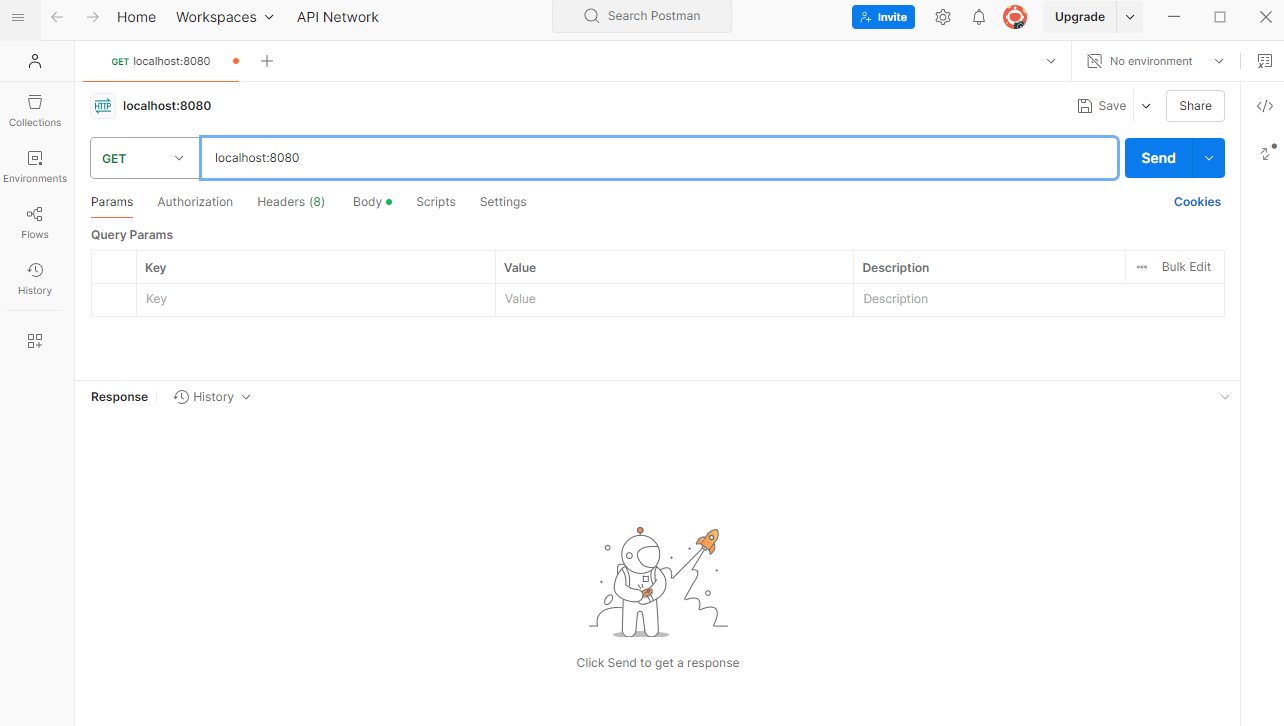Maximize the Postman window
This screenshot has height=726, width=1284.
1220,17
